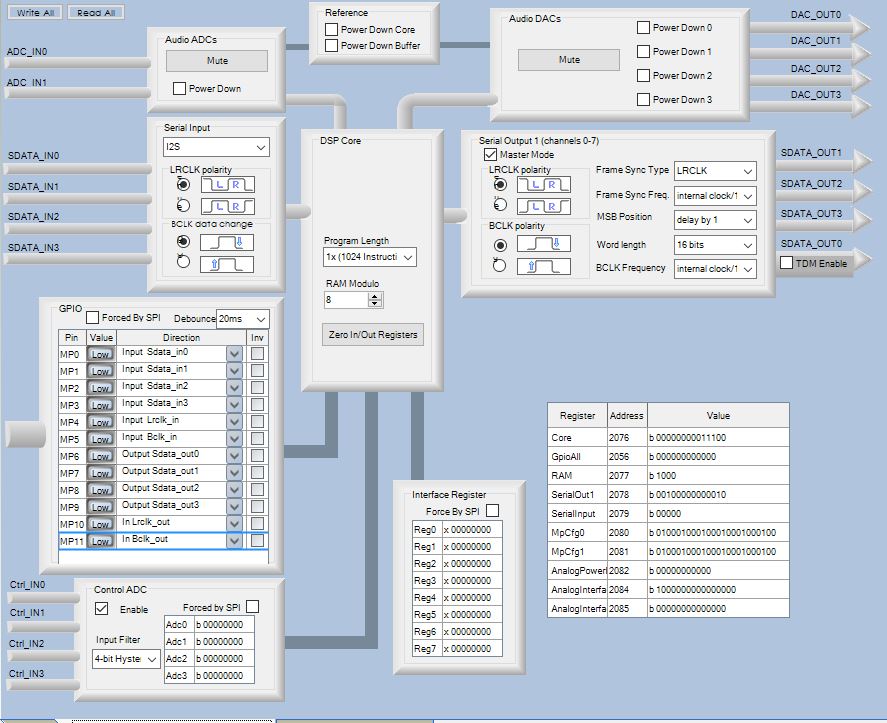Uncheck Master Mode in Serial Output 1
This screenshot has width=887, height=723.
click(490, 155)
